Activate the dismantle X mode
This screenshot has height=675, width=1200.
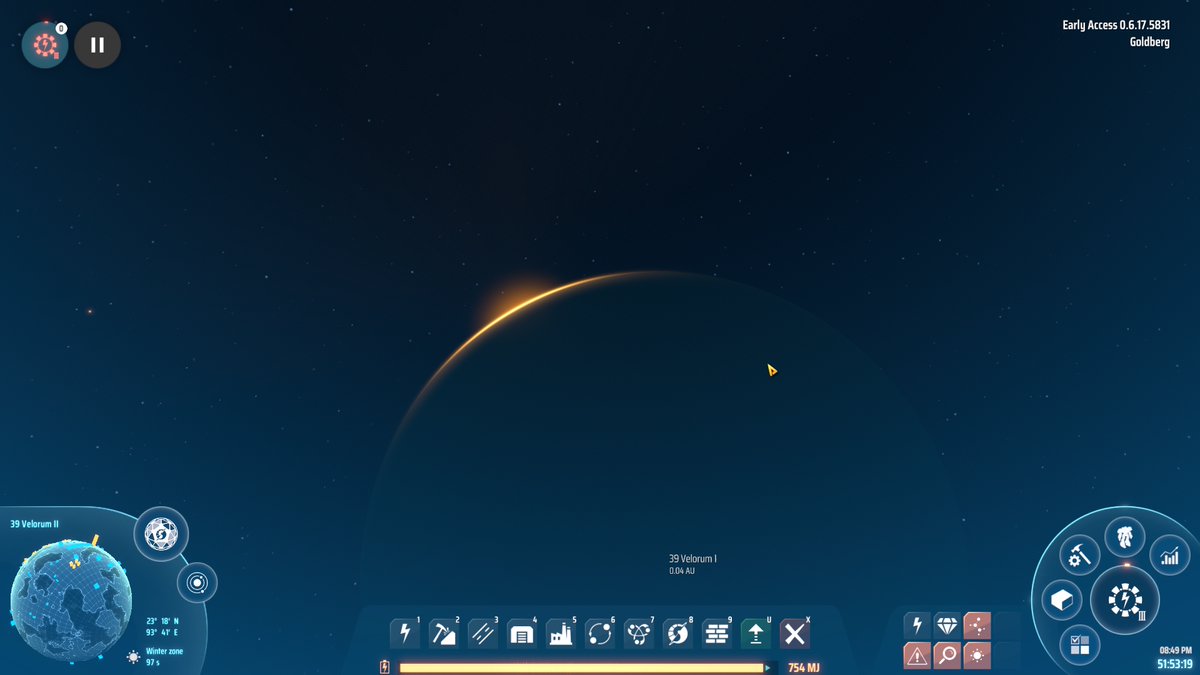(x=794, y=633)
